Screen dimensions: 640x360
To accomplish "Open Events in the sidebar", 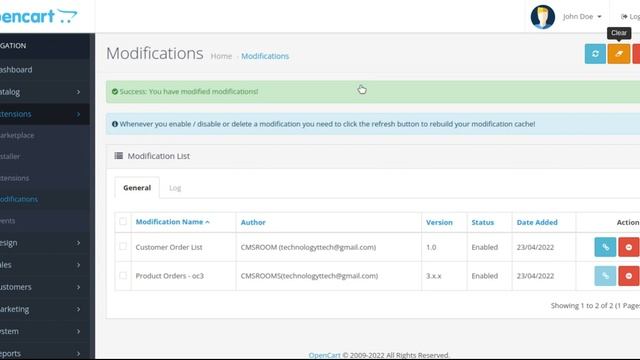I will pos(45,221).
